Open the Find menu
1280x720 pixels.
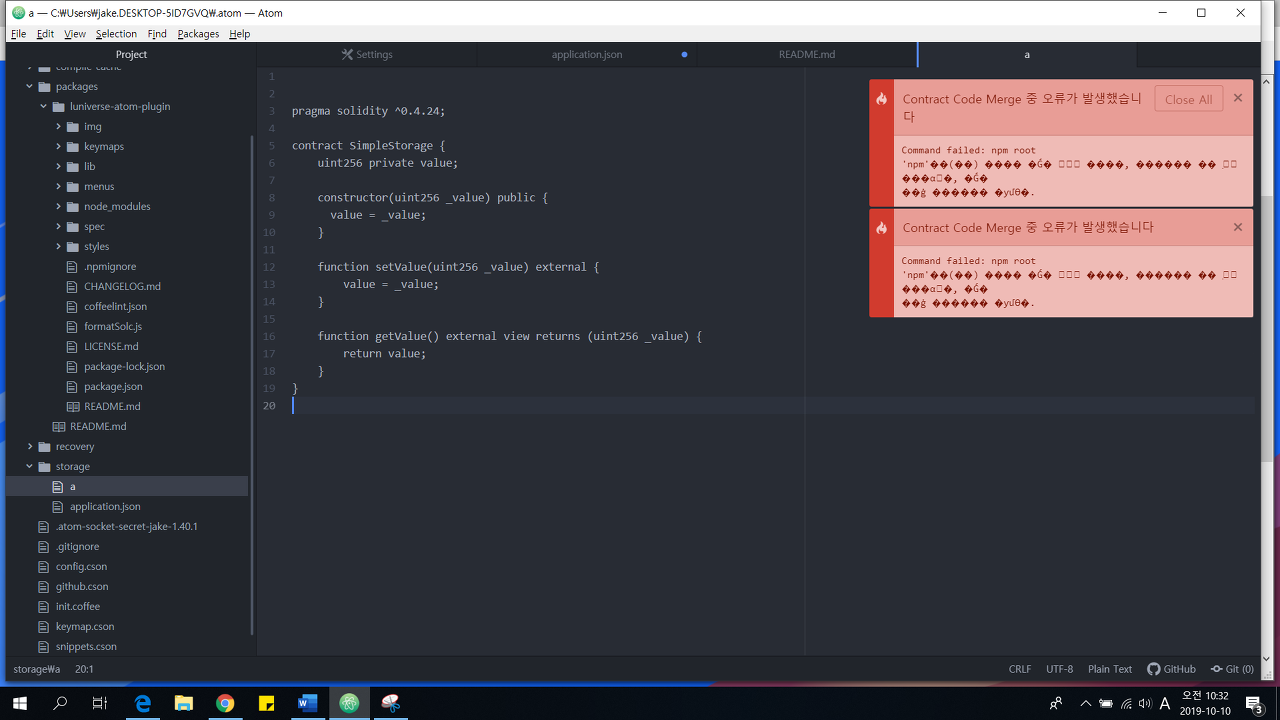(157, 34)
